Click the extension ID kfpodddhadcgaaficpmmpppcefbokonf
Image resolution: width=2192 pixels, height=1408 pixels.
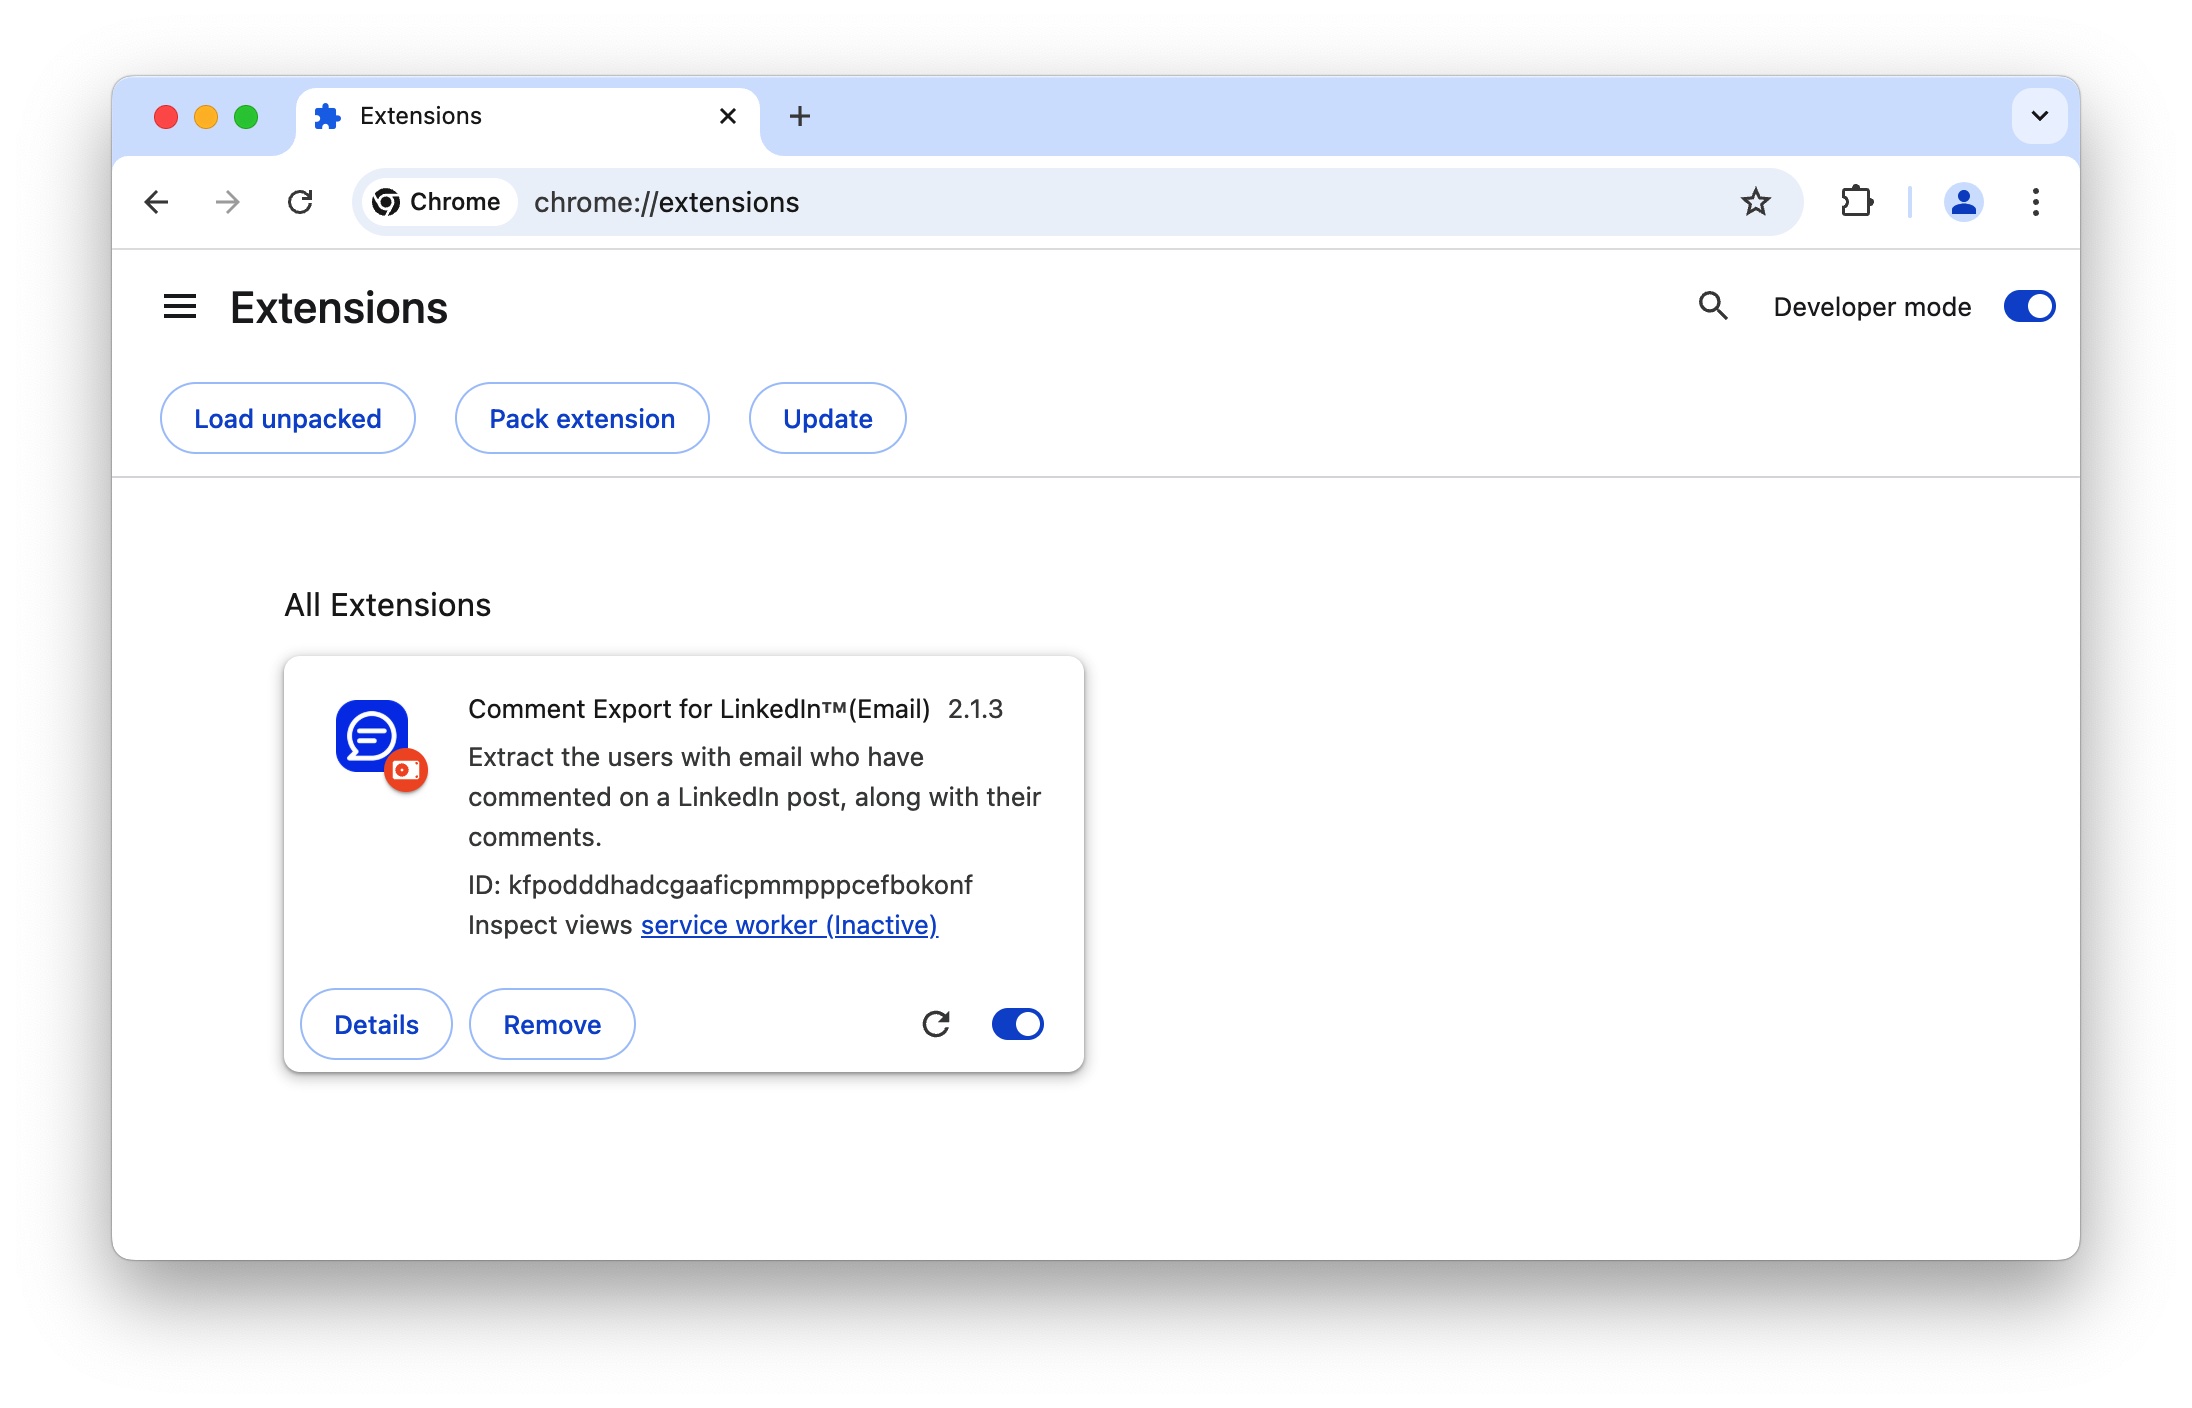tap(740, 885)
